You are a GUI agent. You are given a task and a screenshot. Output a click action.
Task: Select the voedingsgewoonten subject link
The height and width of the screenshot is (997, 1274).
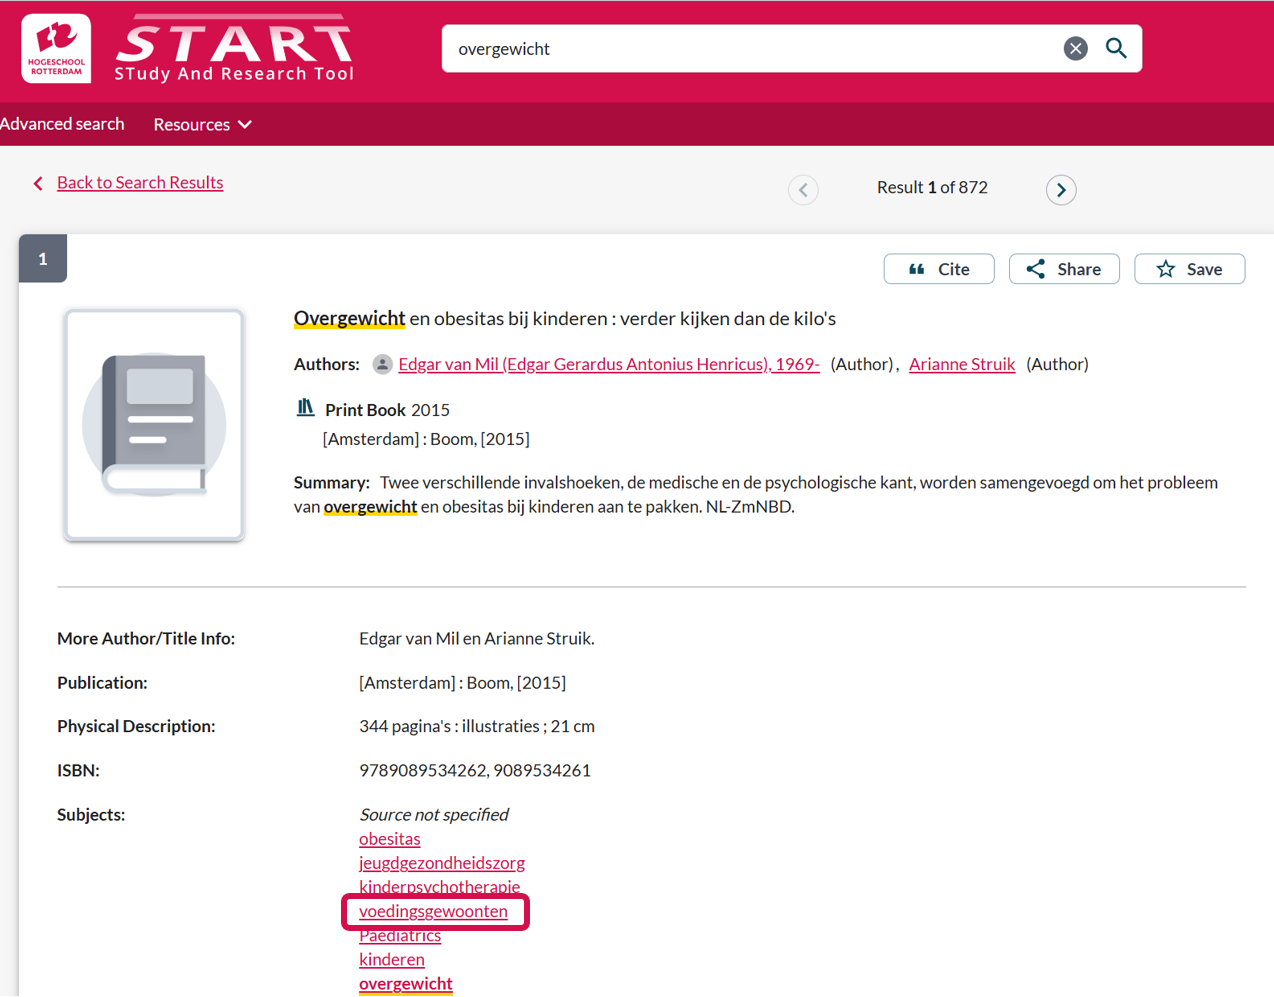(433, 911)
